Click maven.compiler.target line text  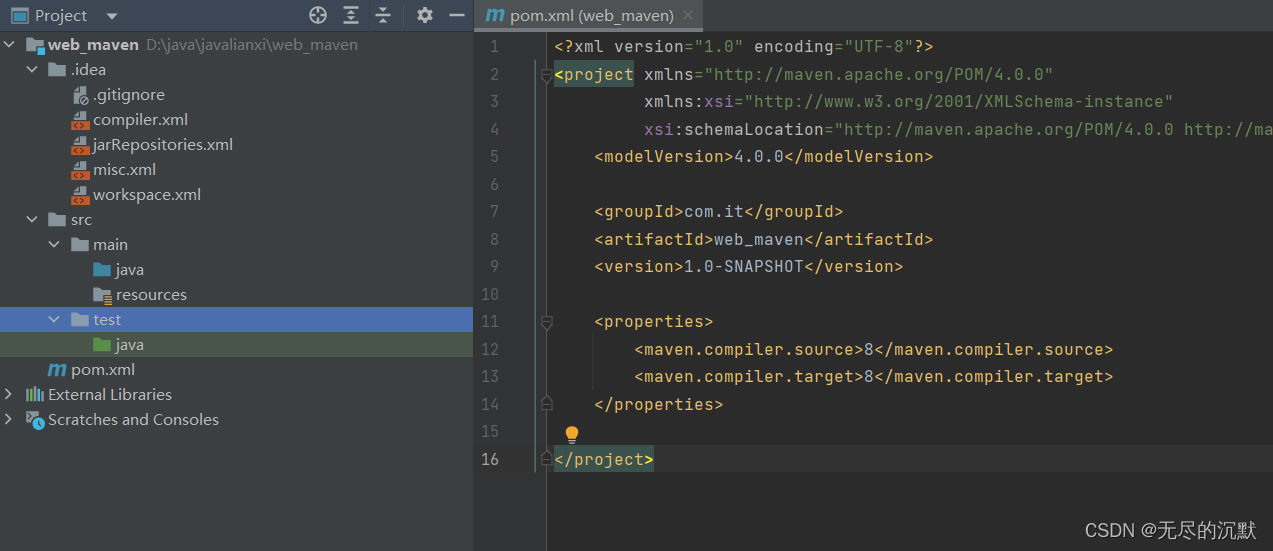tap(874, 377)
